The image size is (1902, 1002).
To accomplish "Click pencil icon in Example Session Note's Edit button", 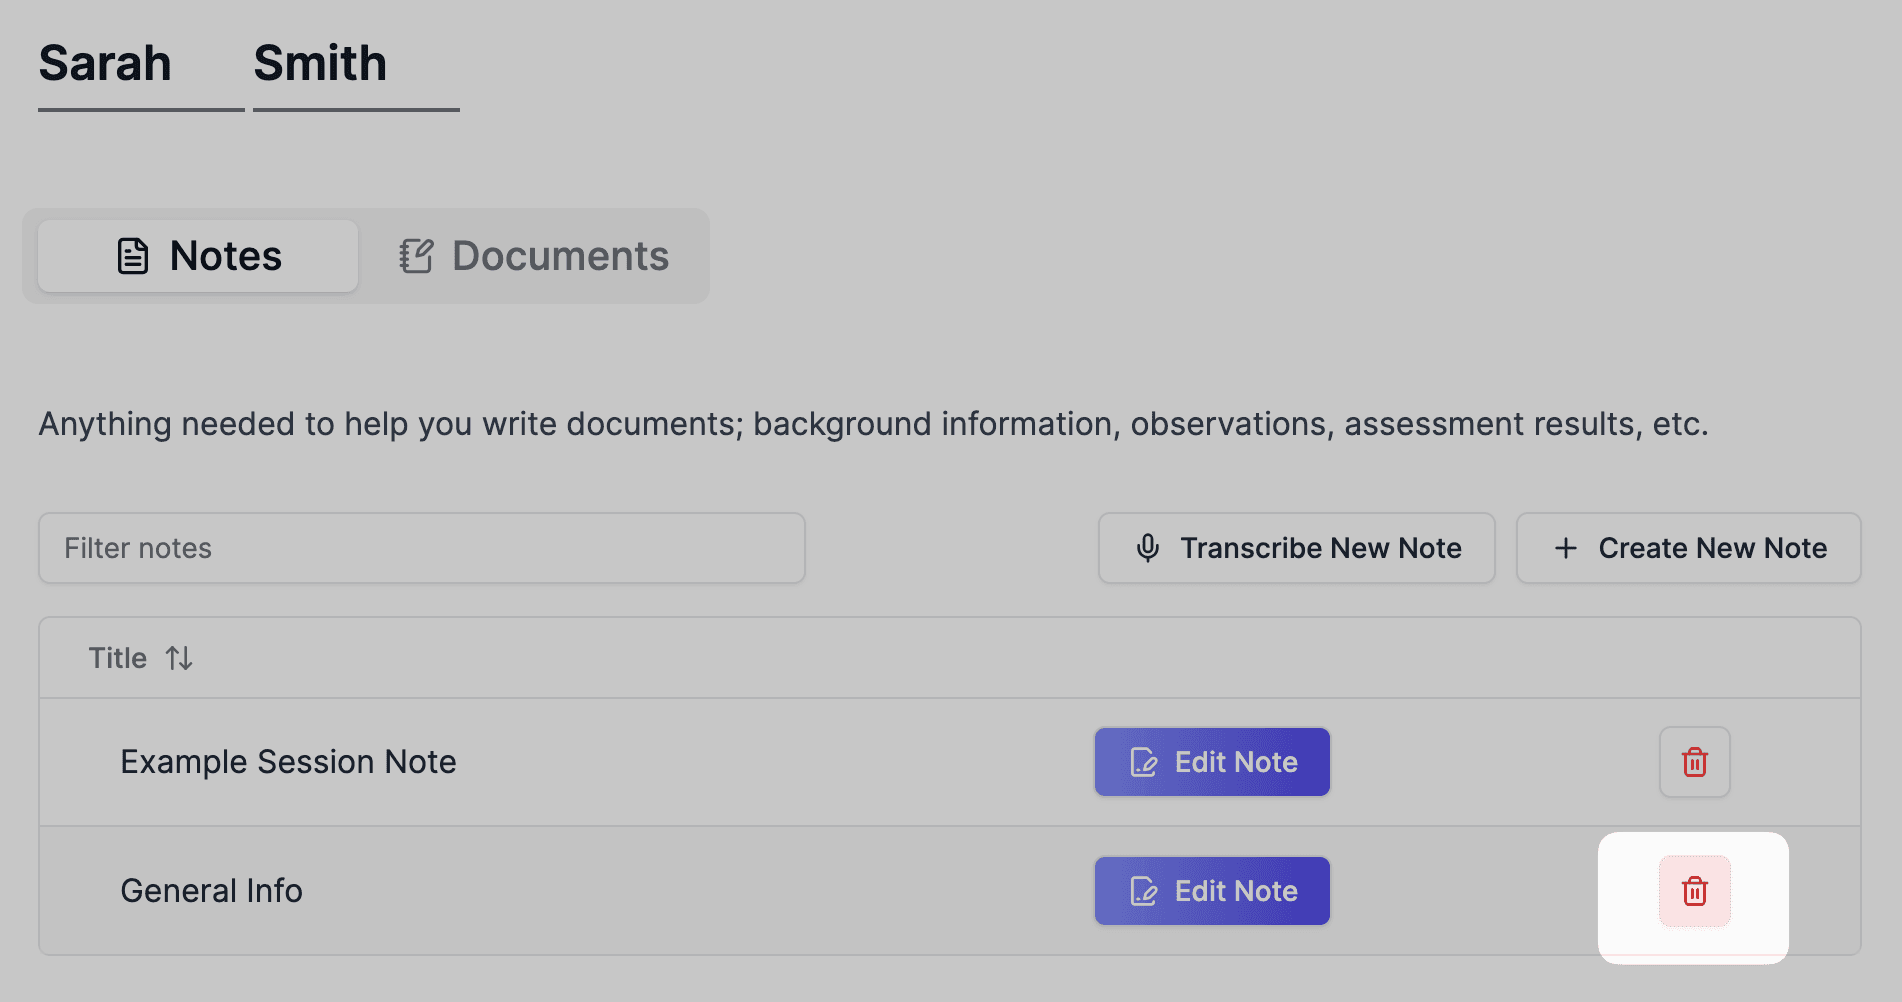I will pyautogui.click(x=1144, y=762).
